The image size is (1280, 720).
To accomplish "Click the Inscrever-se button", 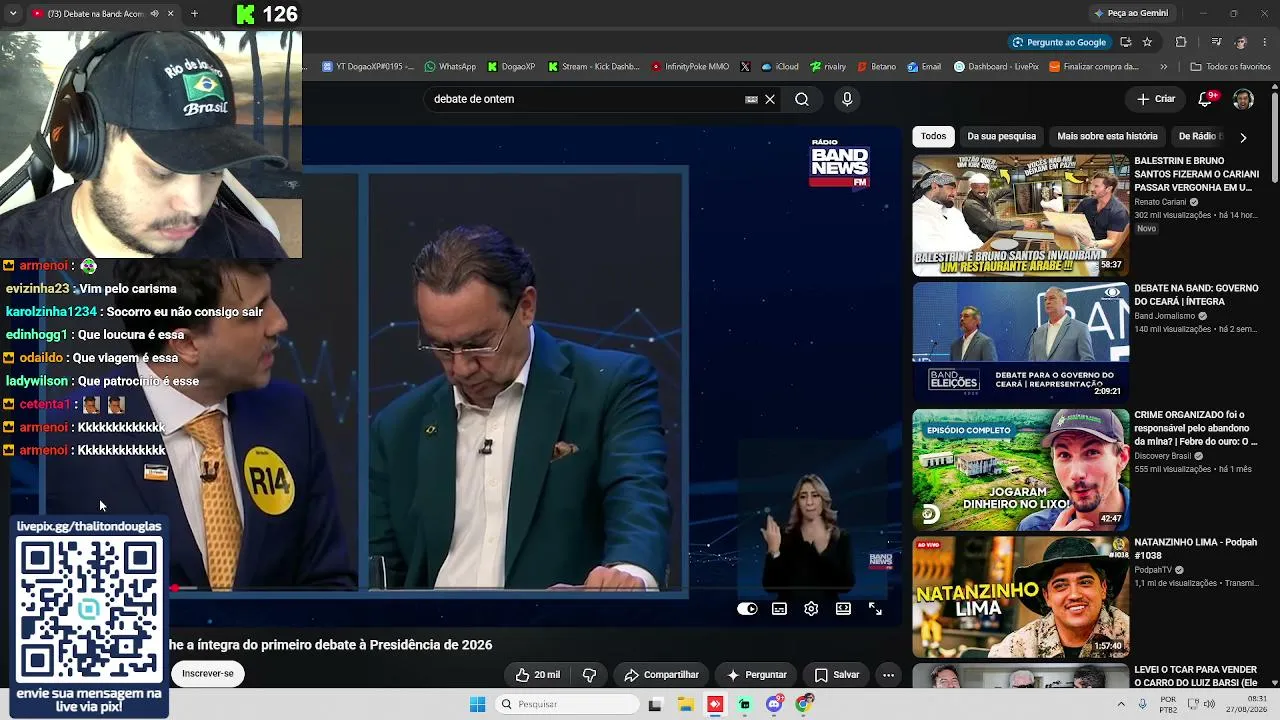I will point(208,673).
